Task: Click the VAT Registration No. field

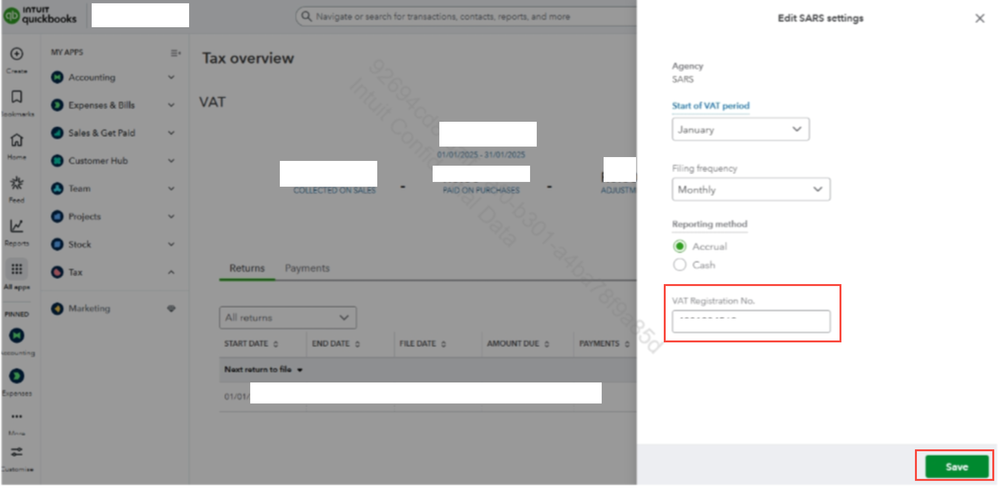Action: click(751, 321)
